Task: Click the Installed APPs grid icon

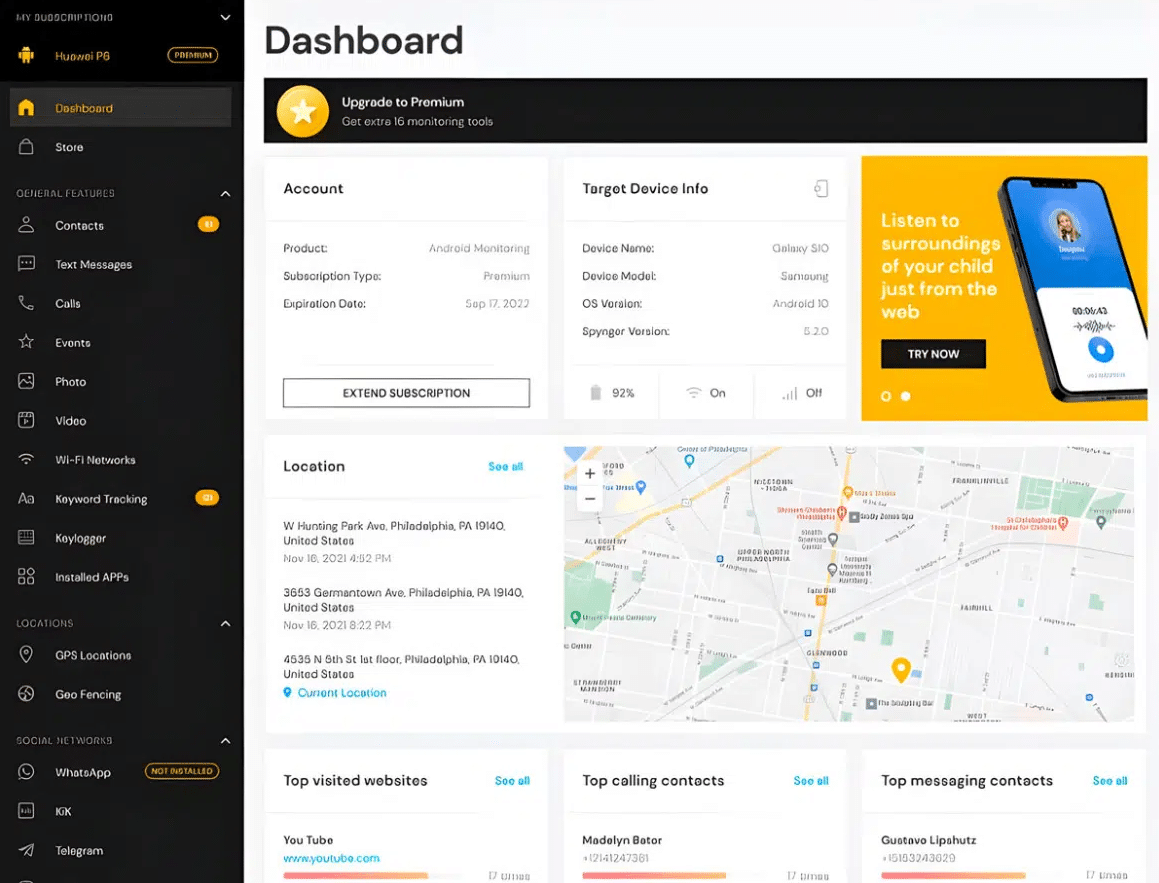Action: pyautogui.click(x=26, y=576)
